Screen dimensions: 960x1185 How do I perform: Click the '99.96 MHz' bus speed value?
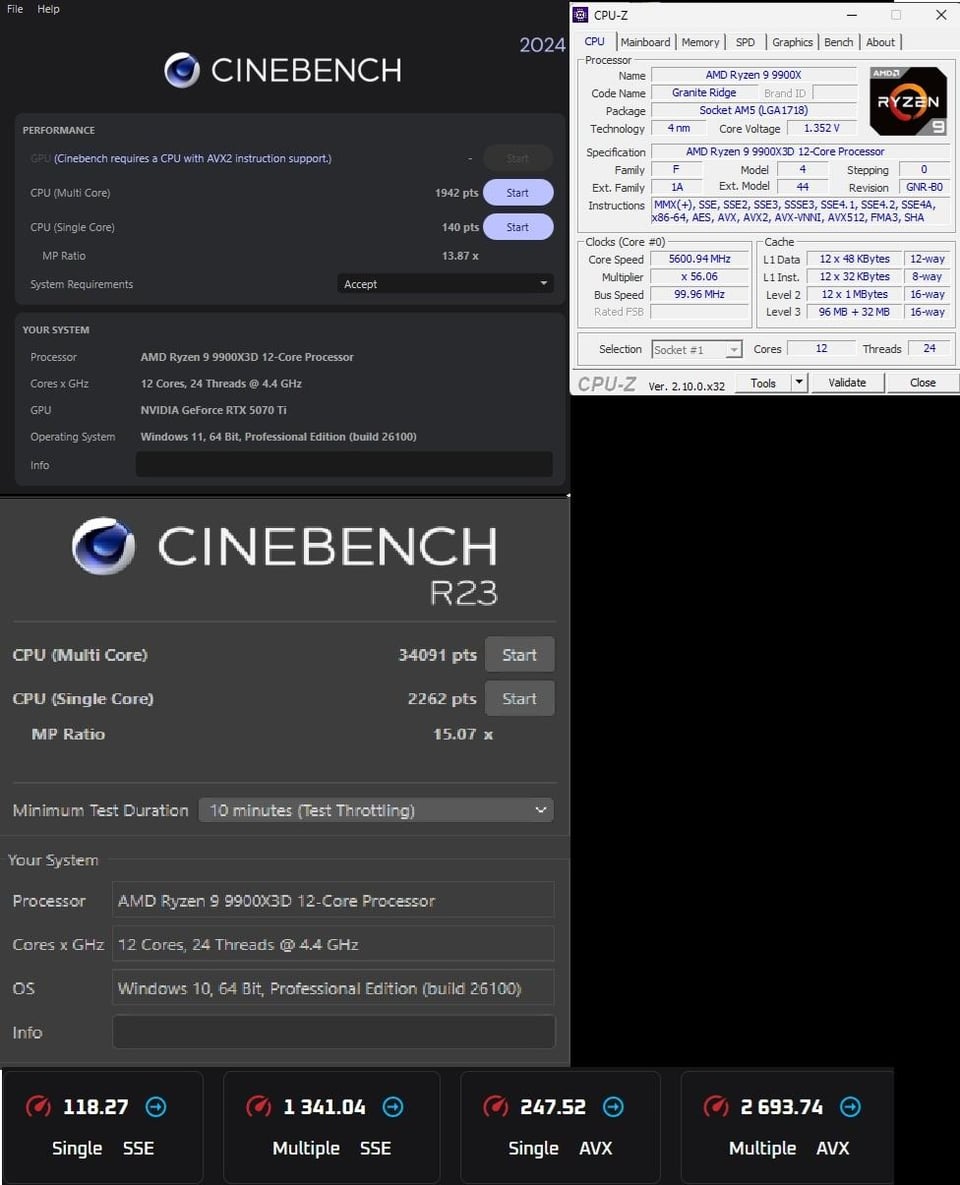pyautogui.click(x=700, y=294)
